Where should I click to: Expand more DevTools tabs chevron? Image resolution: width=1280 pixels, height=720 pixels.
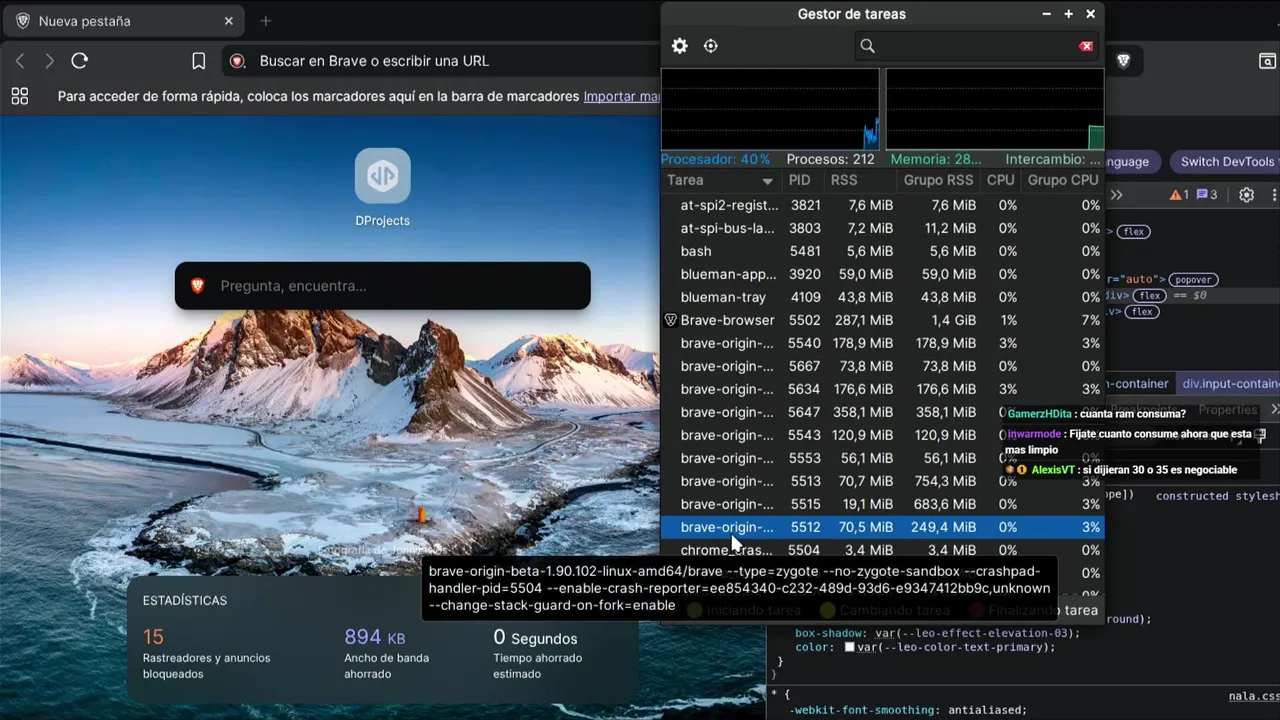[1117, 195]
